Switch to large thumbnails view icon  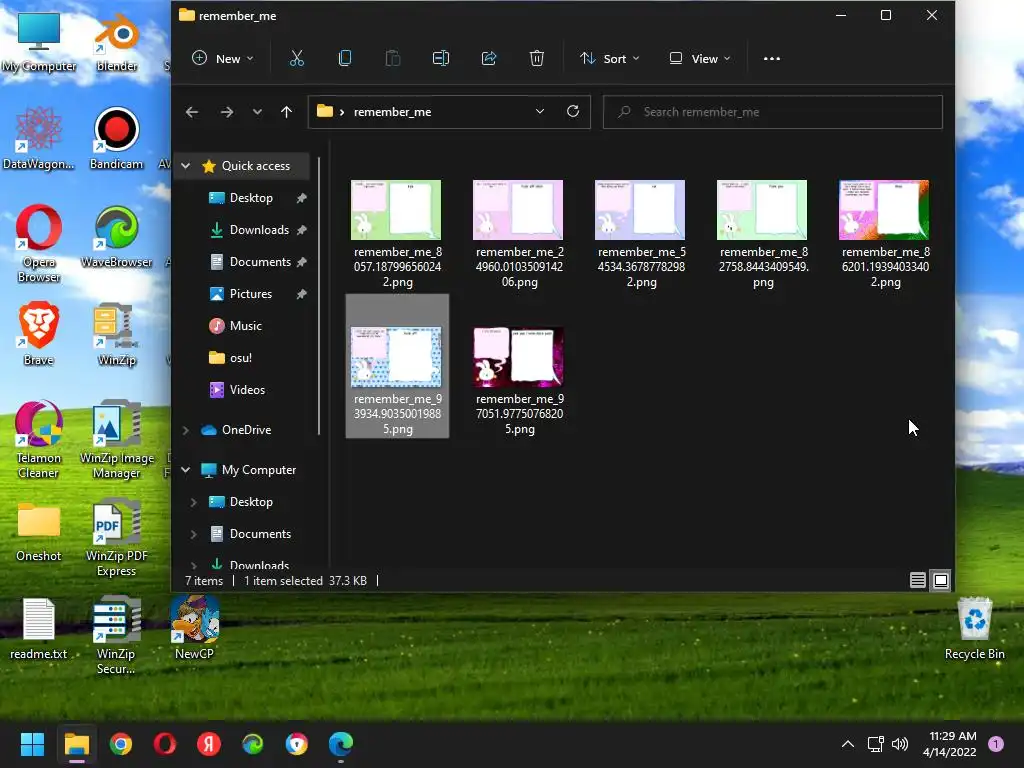(941, 580)
